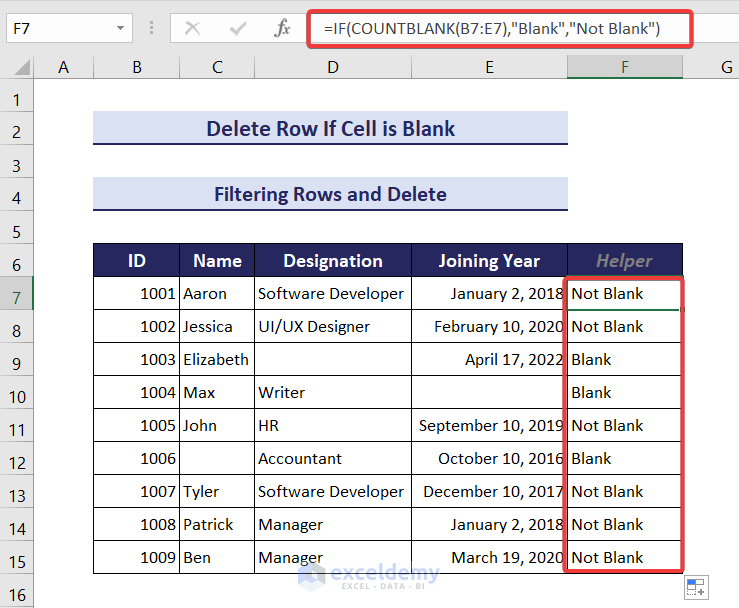Select column C header

pos(217,67)
